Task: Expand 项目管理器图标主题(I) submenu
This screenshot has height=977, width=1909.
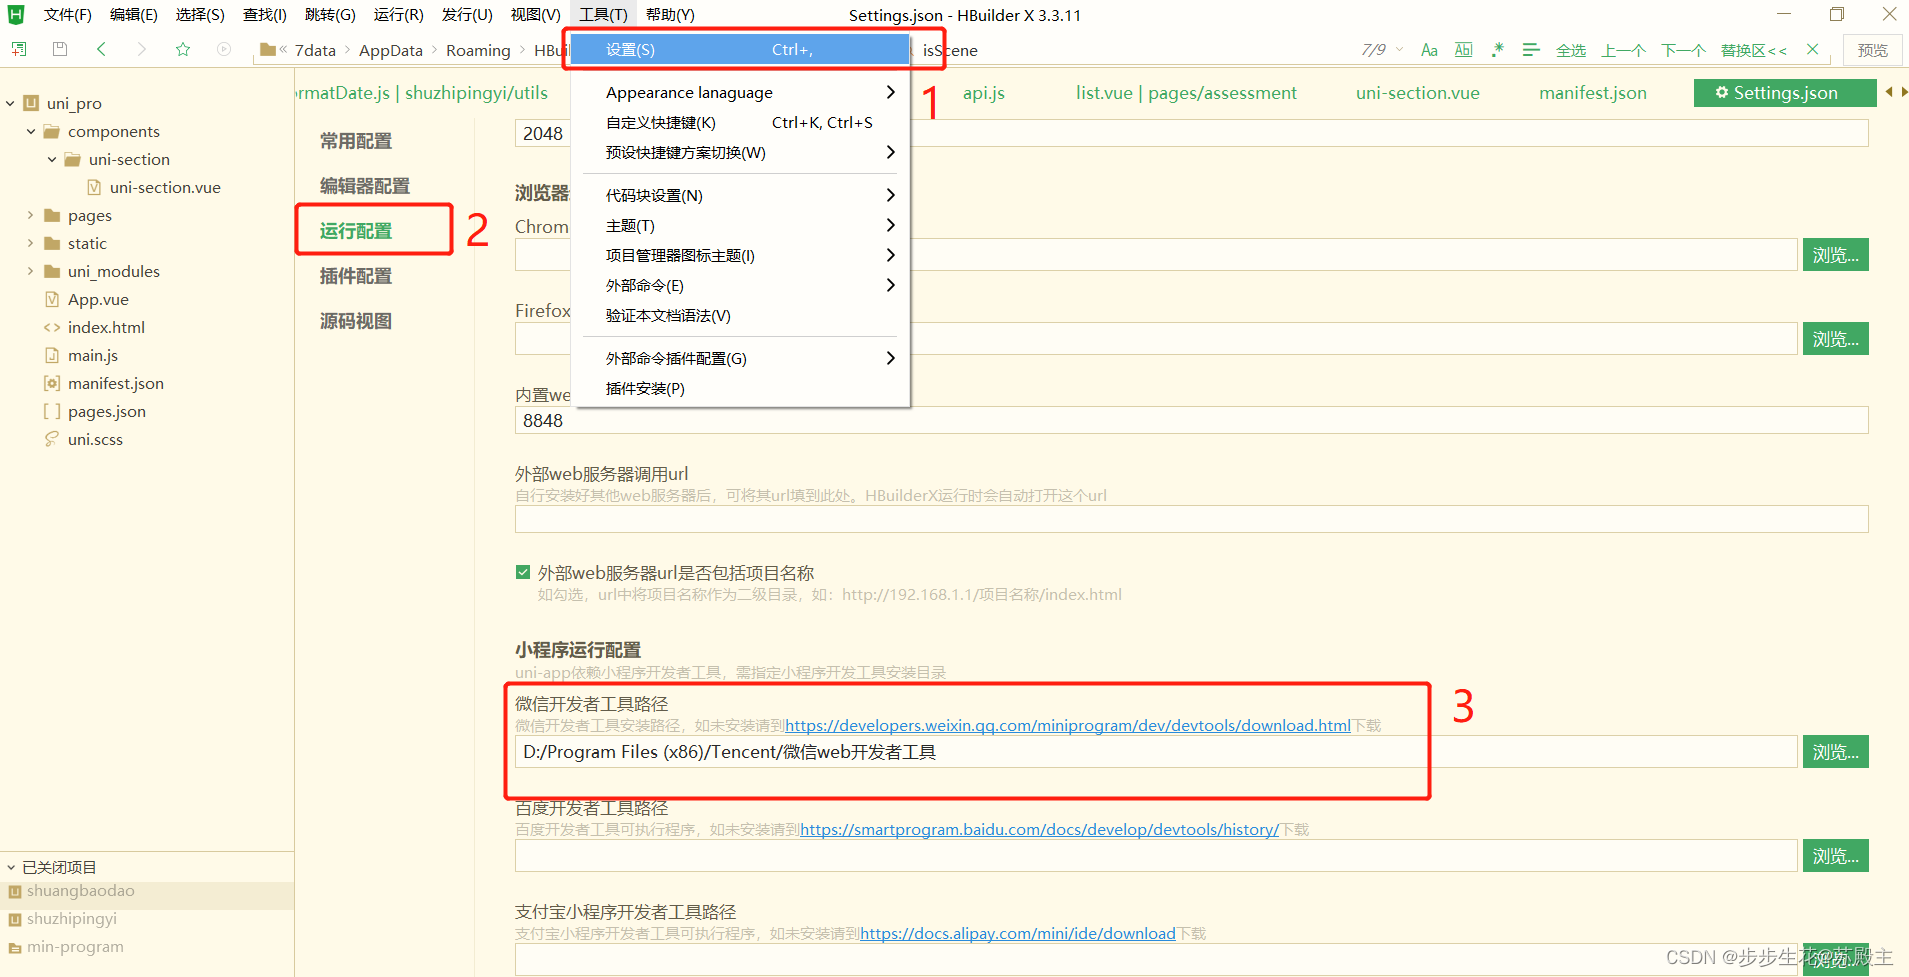Action: coord(740,255)
